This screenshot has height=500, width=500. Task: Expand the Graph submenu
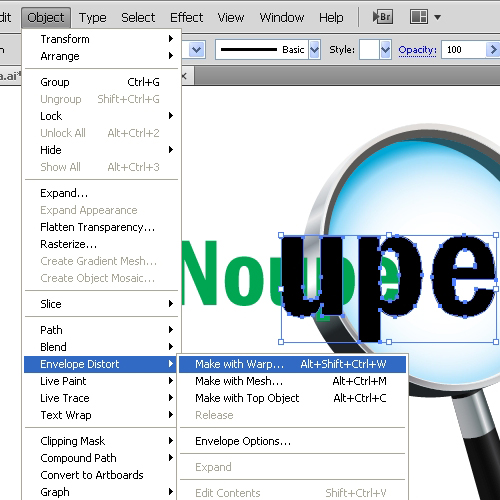100,492
